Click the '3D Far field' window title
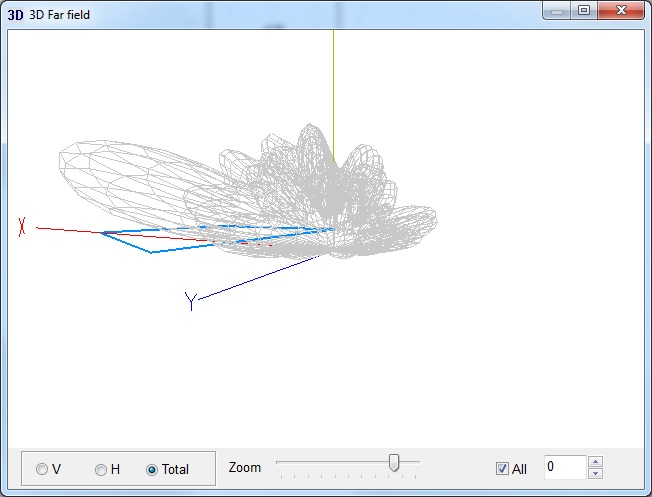 (x=59, y=15)
